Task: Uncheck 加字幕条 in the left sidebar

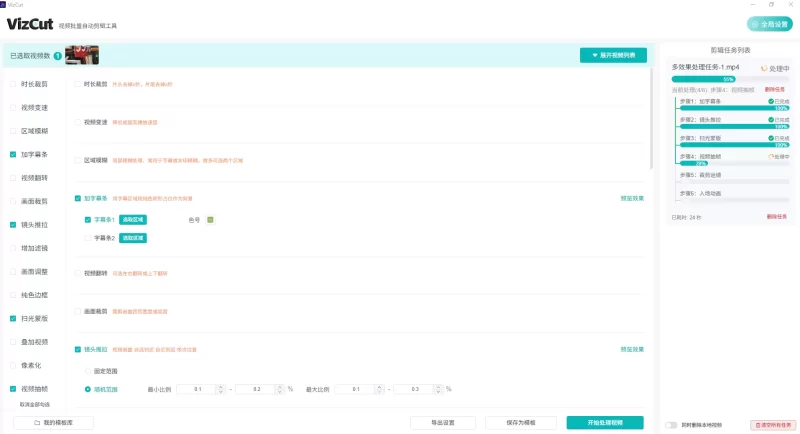Action: (13, 155)
